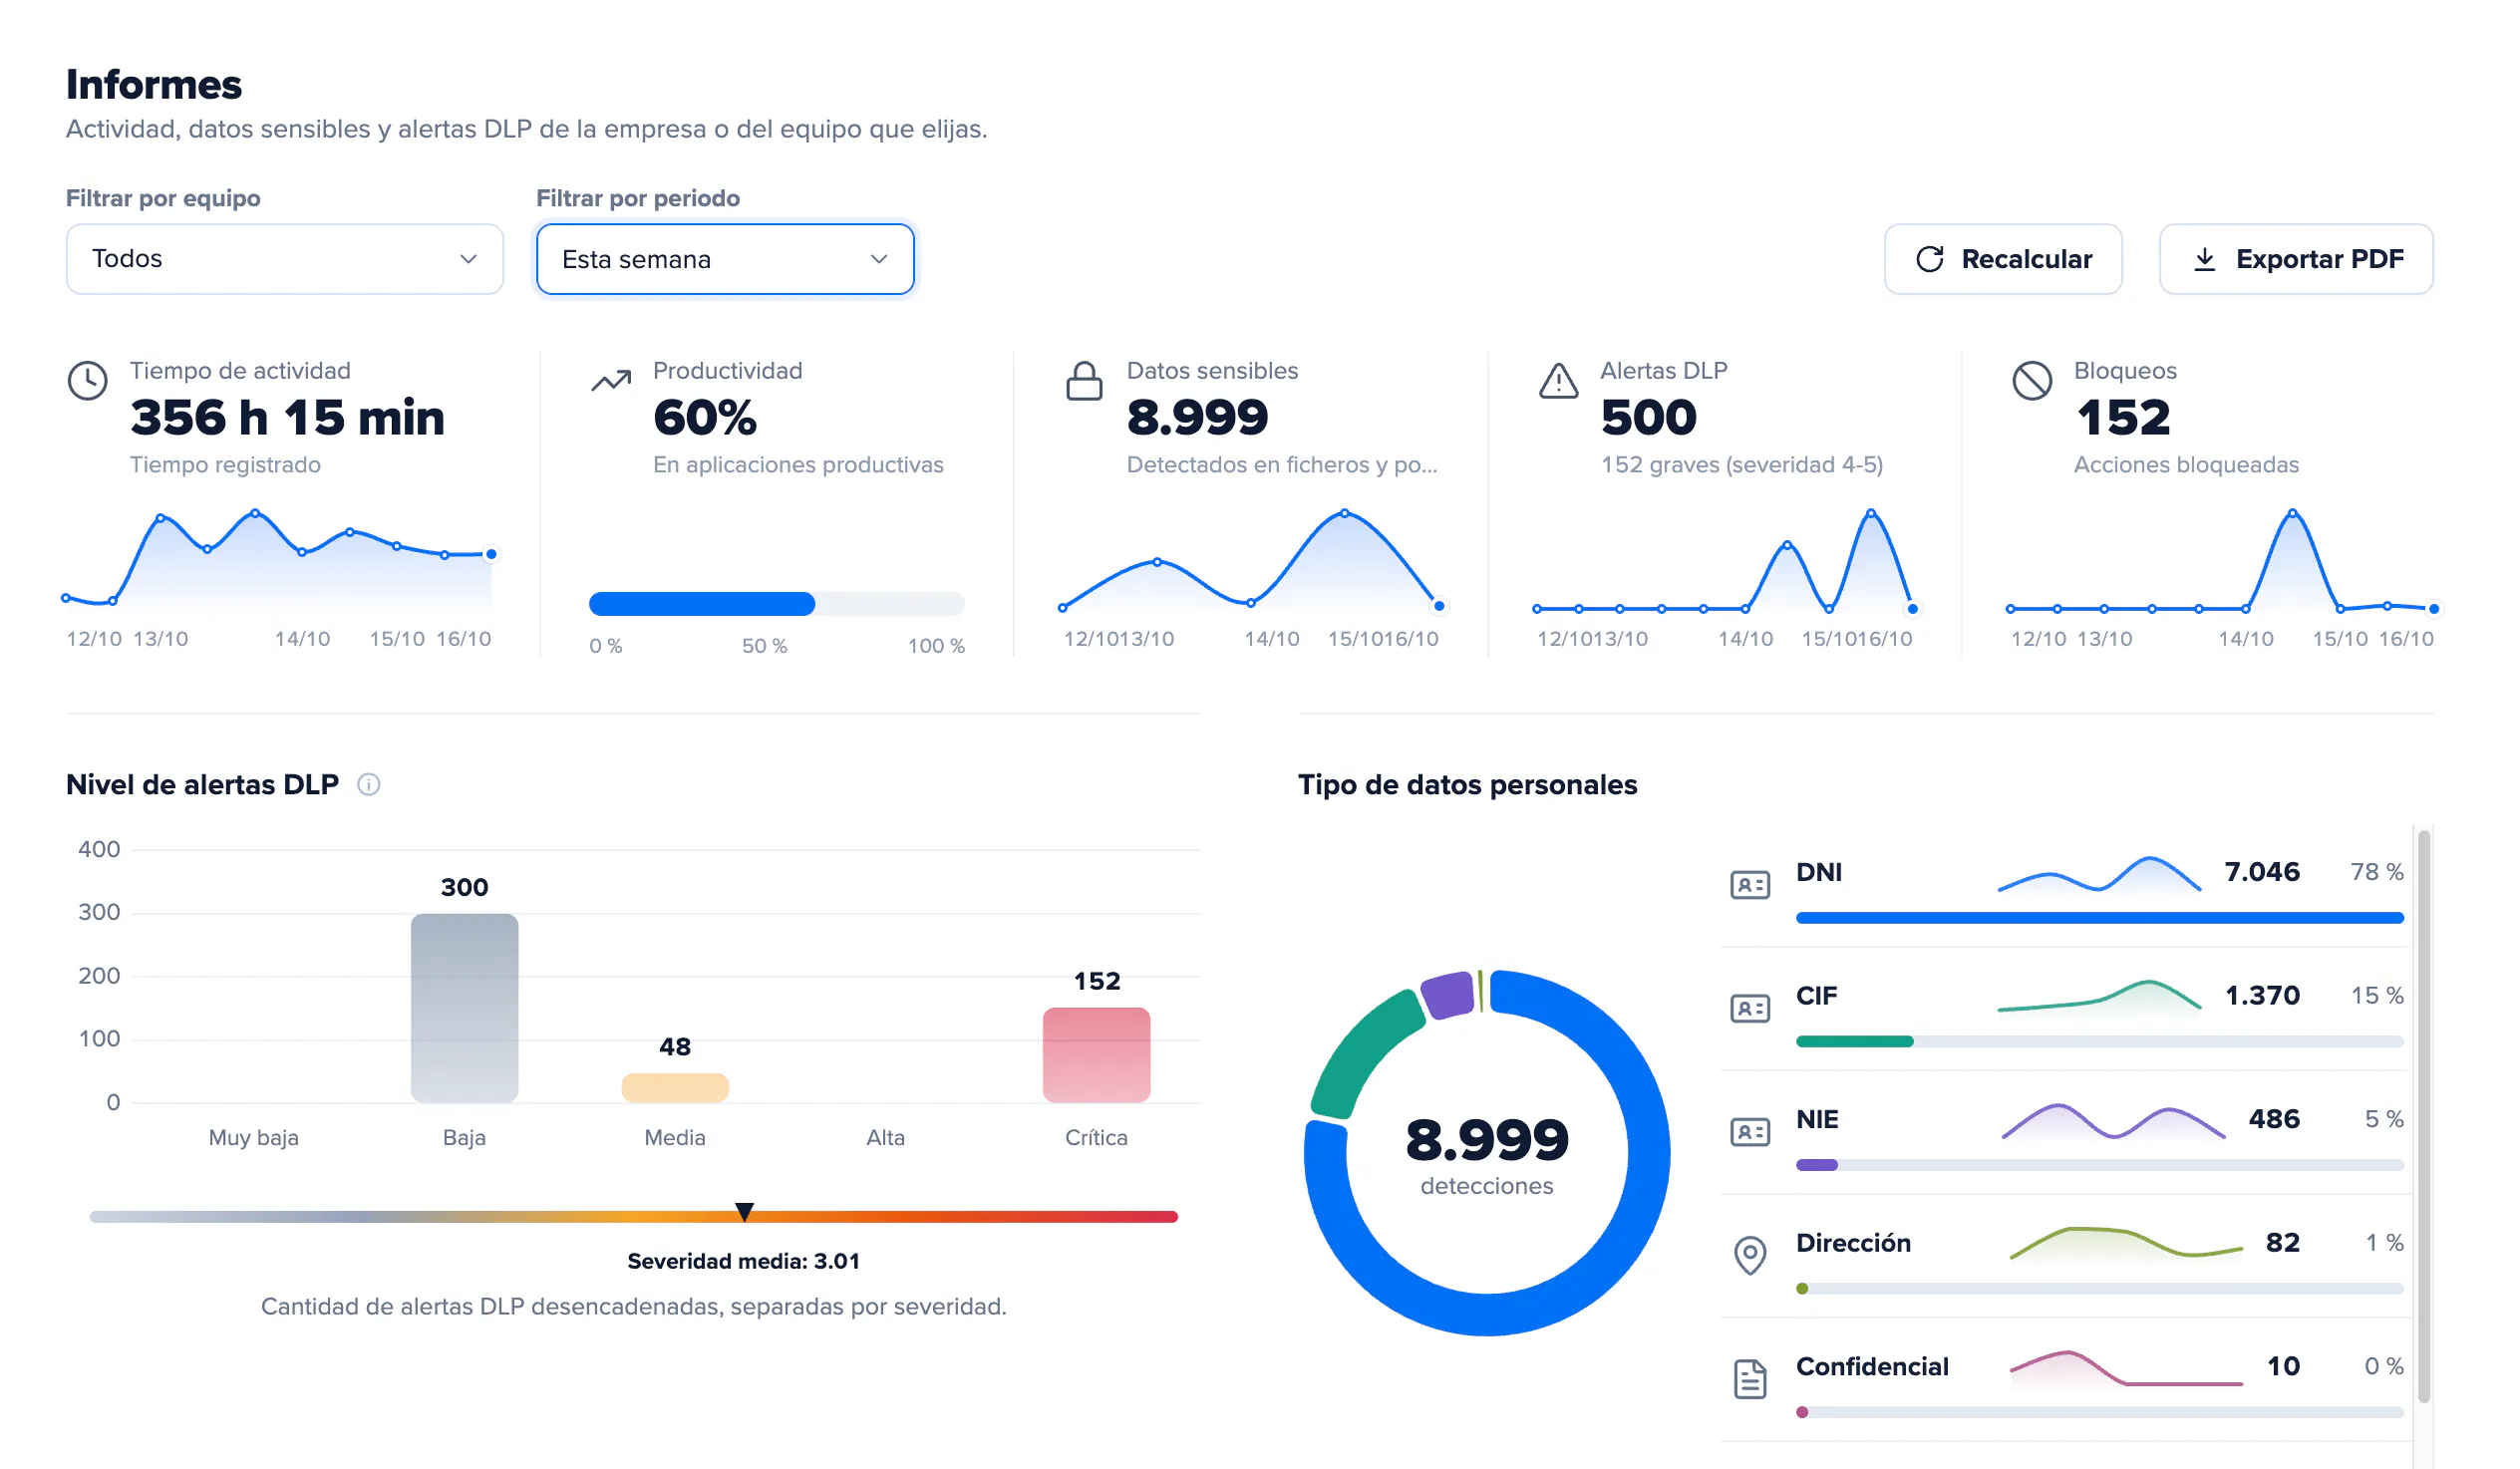Viewport: 2520px width, 1469px height.
Task: Click the DNI blue progress bar
Action: 2100,918
